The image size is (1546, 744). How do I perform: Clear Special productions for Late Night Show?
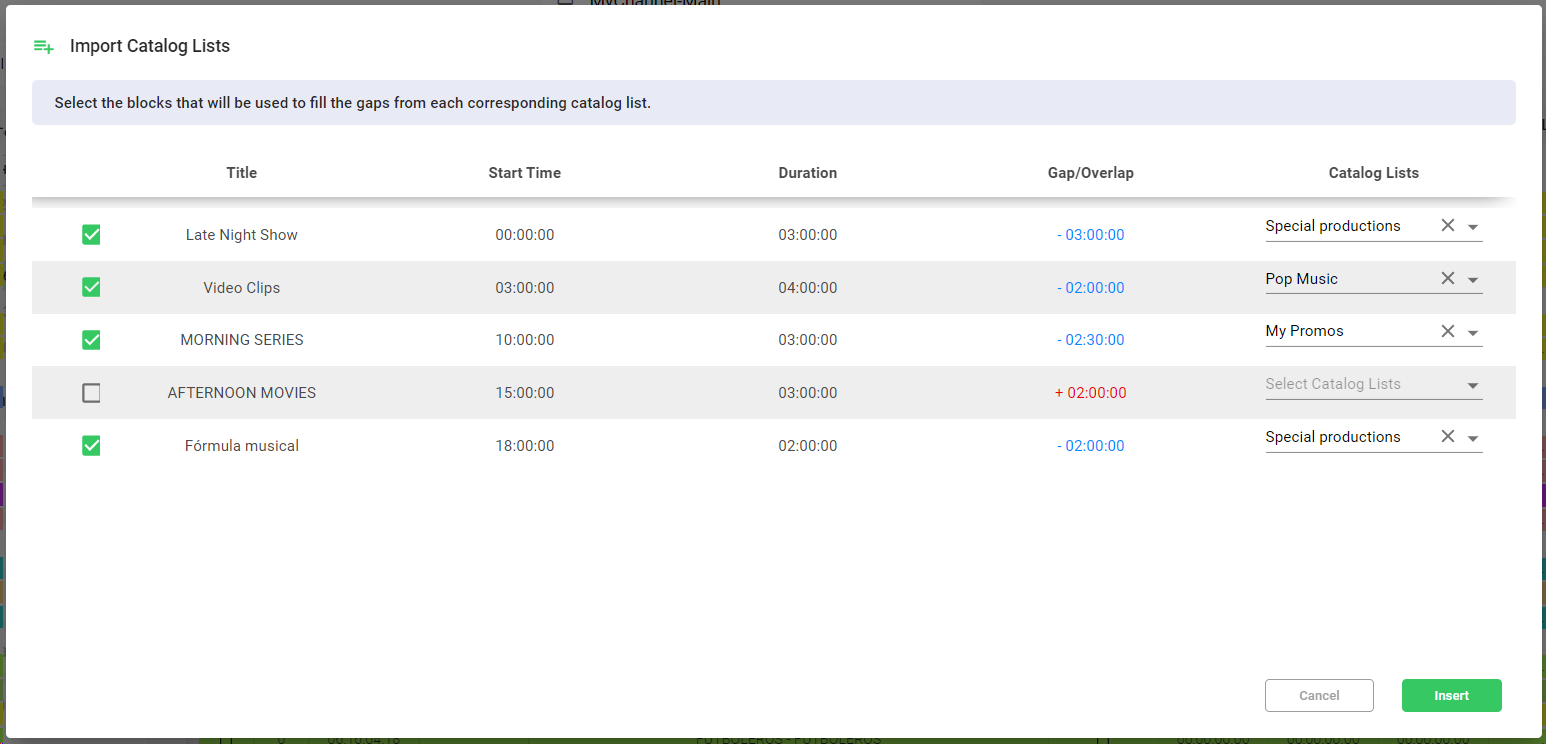click(1447, 226)
